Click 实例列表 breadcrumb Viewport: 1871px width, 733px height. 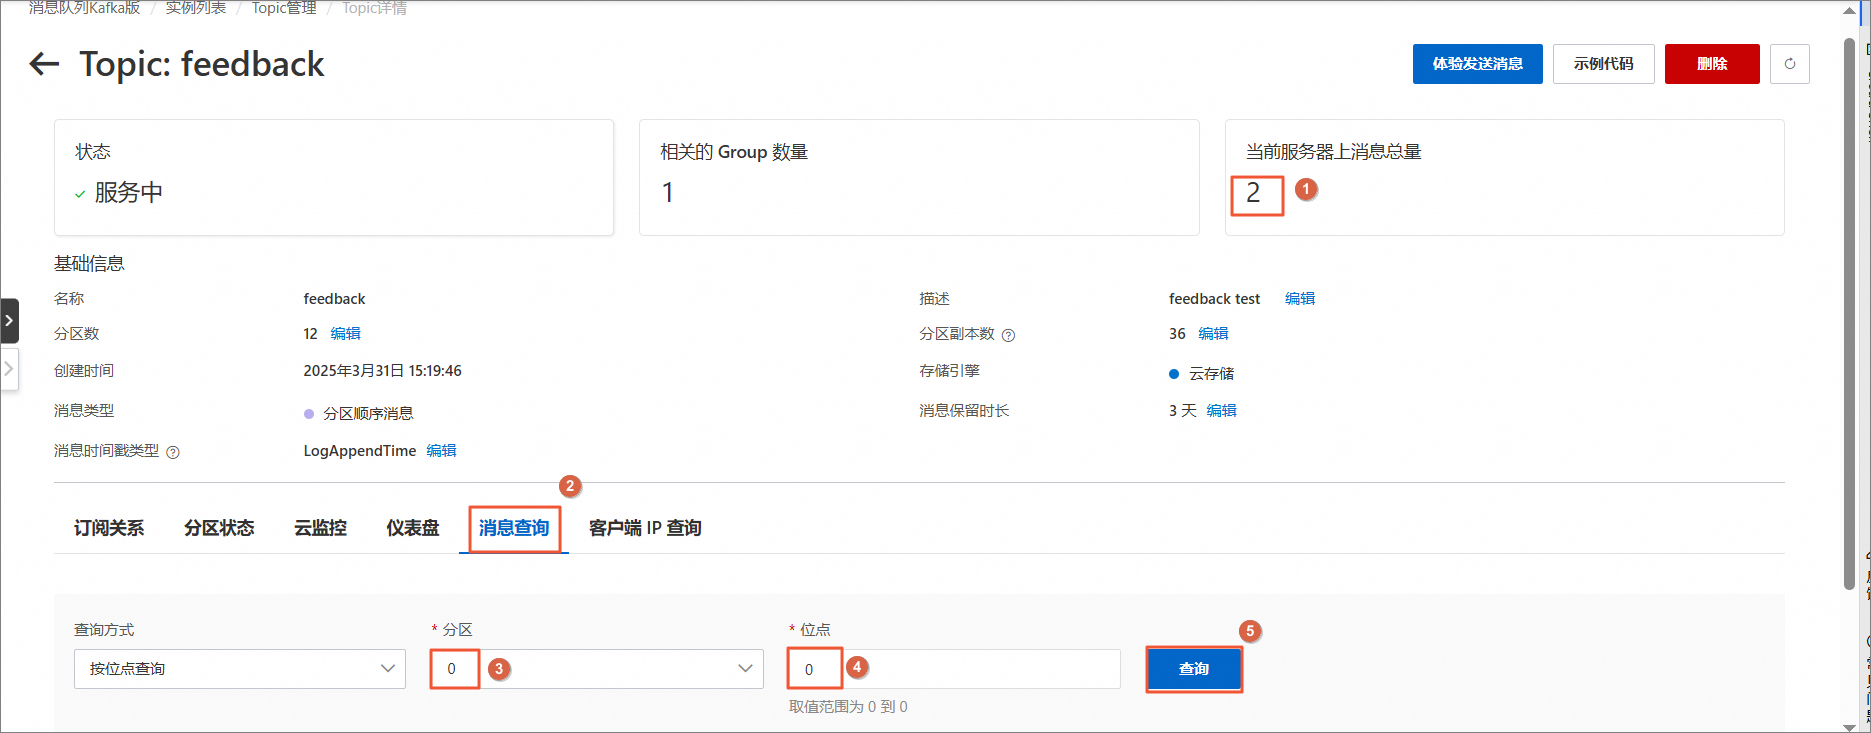[195, 8]
